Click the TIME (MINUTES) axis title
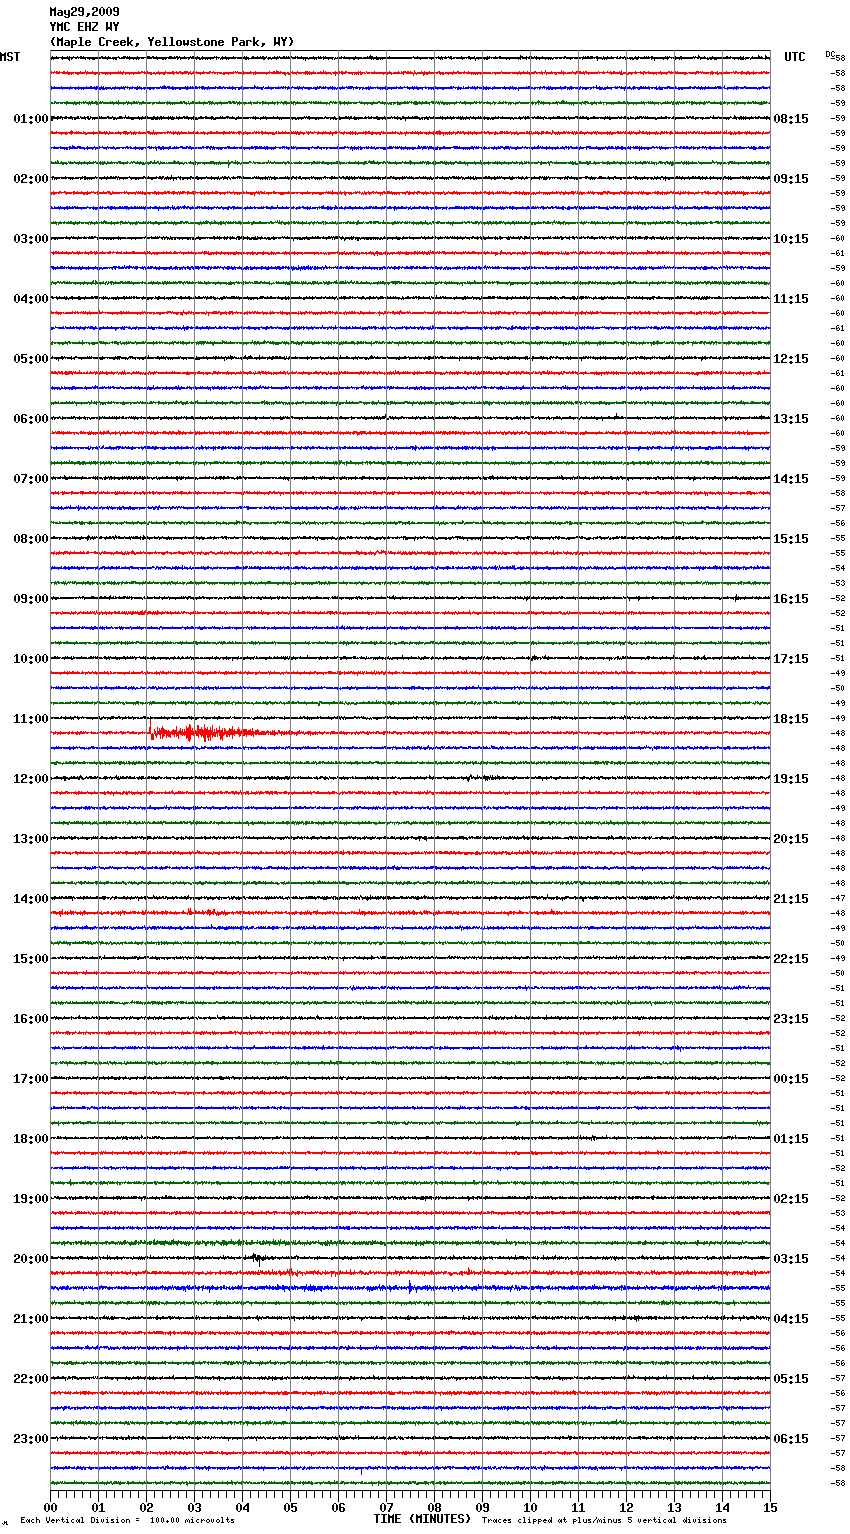 422,1519
